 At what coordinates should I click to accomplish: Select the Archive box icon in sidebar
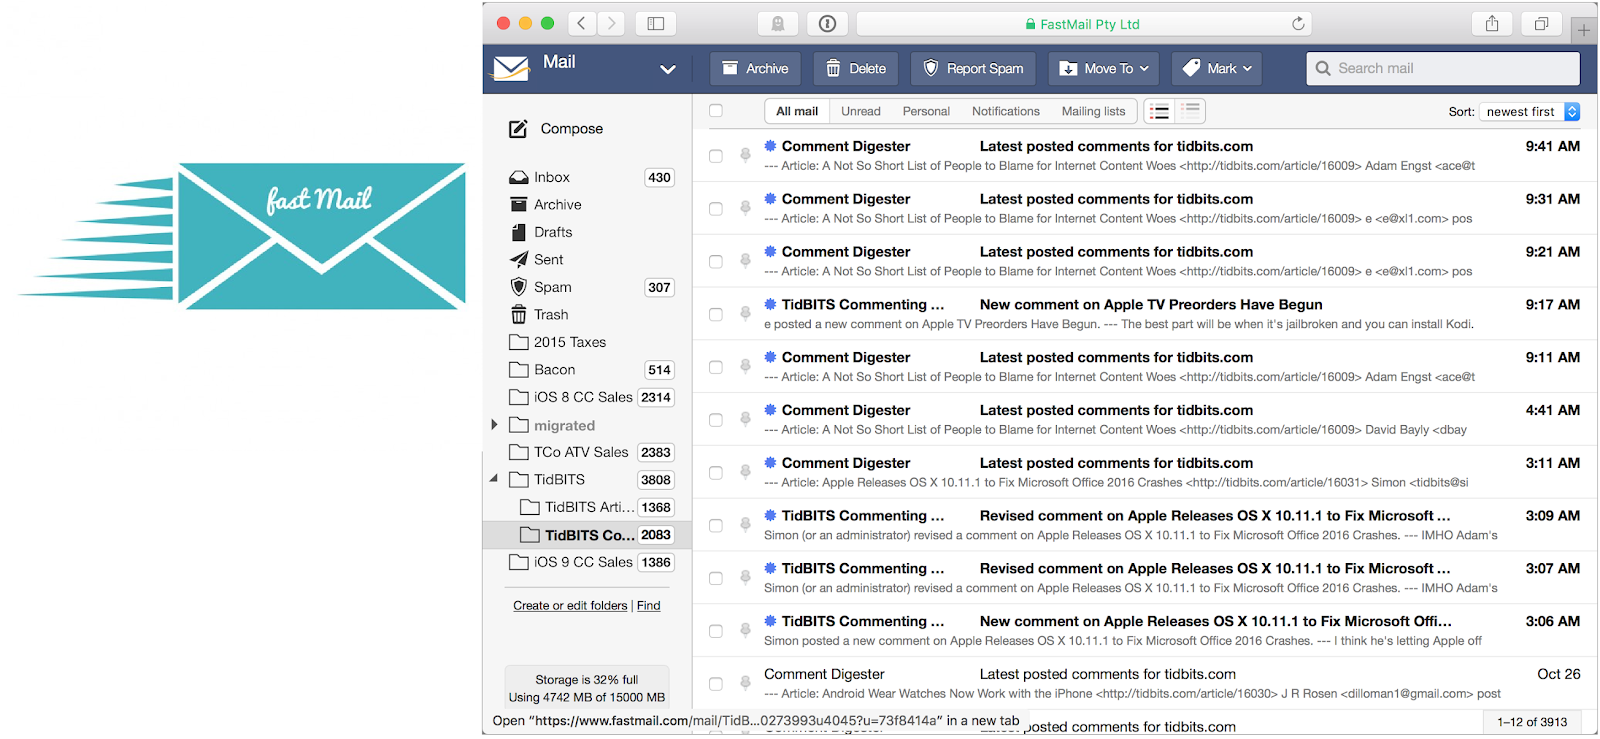tap(518, 204)
